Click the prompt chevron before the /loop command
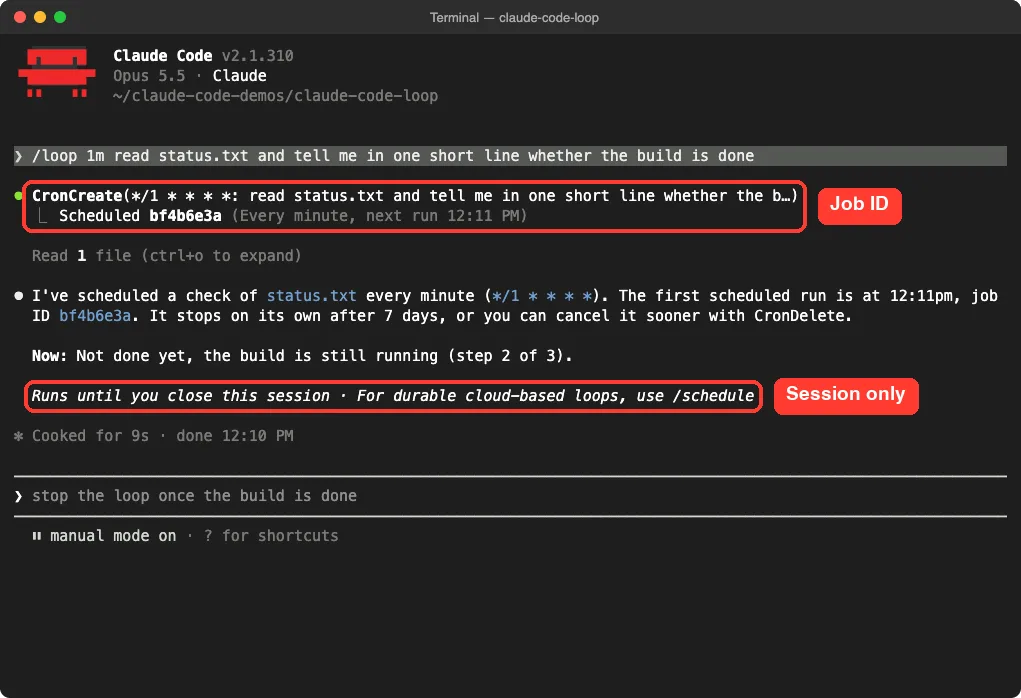This screenshot has width=1021, height=698. (x=18, y=156)
